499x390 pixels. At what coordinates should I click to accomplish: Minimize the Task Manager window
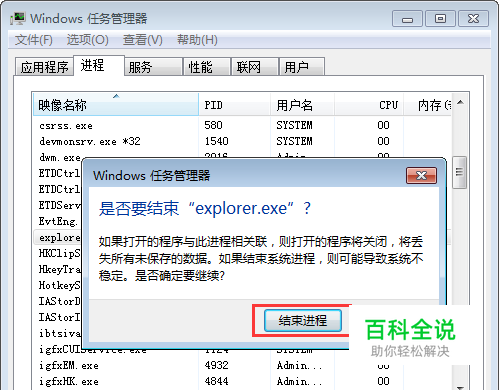point(407,19)
